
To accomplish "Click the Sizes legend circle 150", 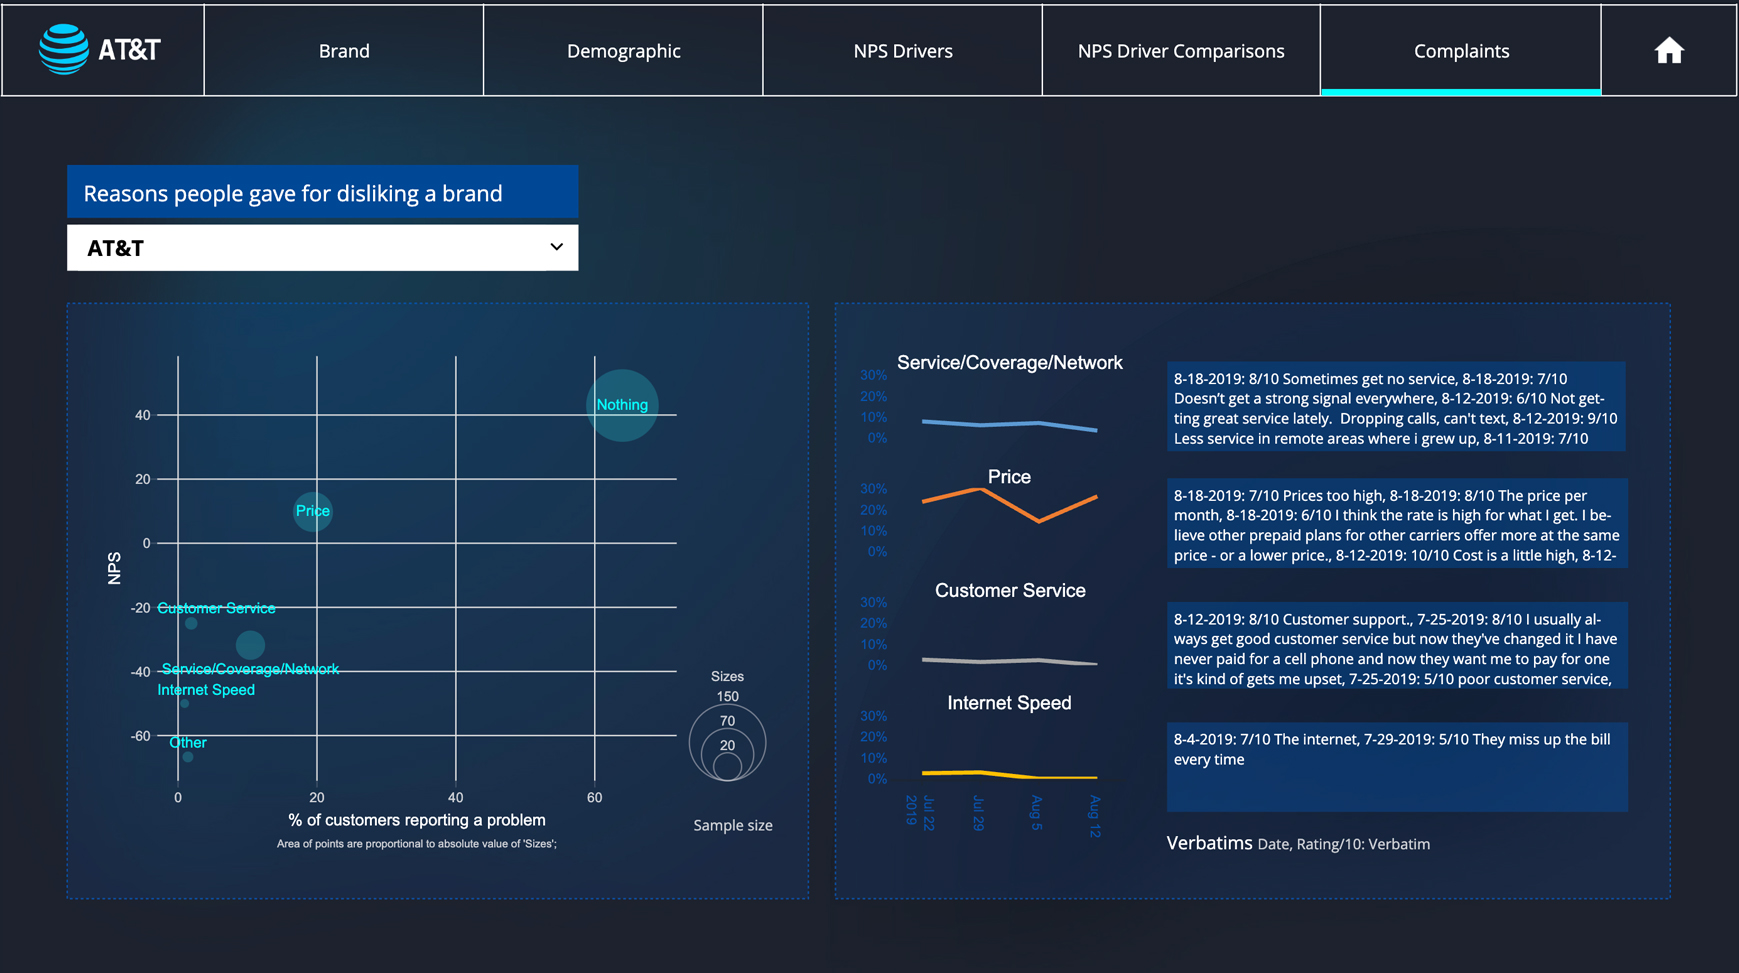I will [x=727, y=742].
